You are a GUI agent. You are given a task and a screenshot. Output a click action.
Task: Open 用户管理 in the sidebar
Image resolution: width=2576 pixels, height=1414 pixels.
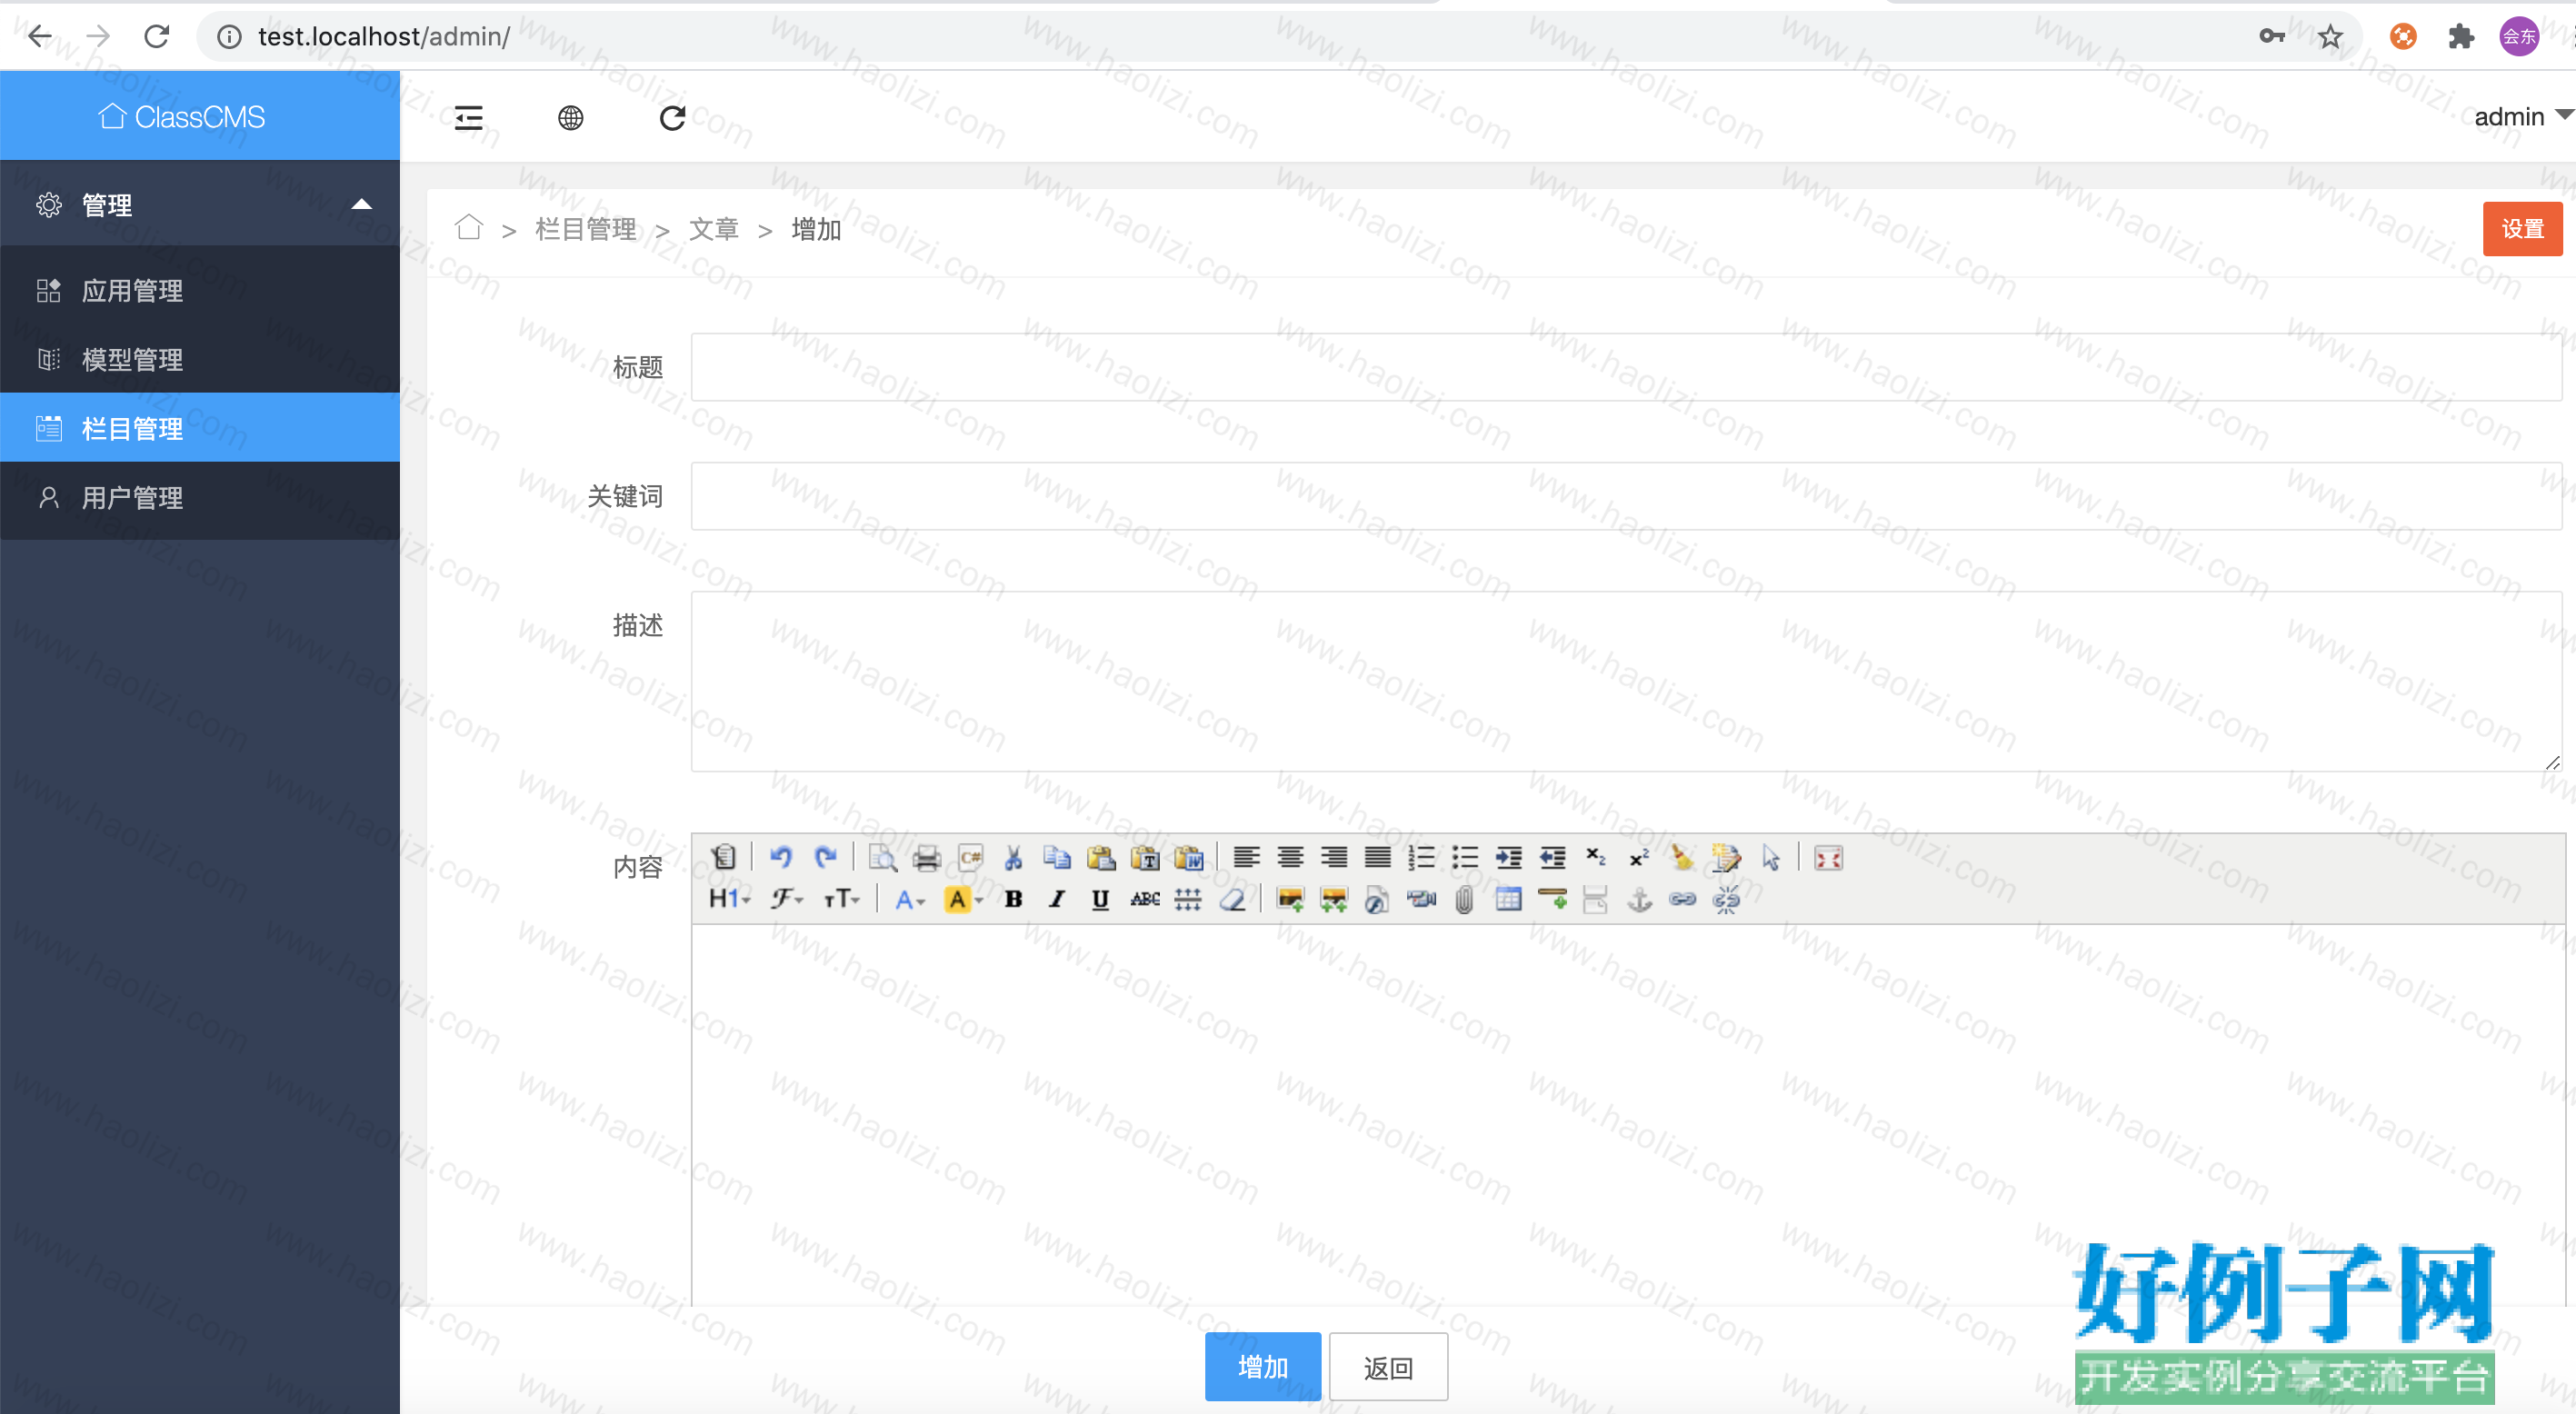200,497
